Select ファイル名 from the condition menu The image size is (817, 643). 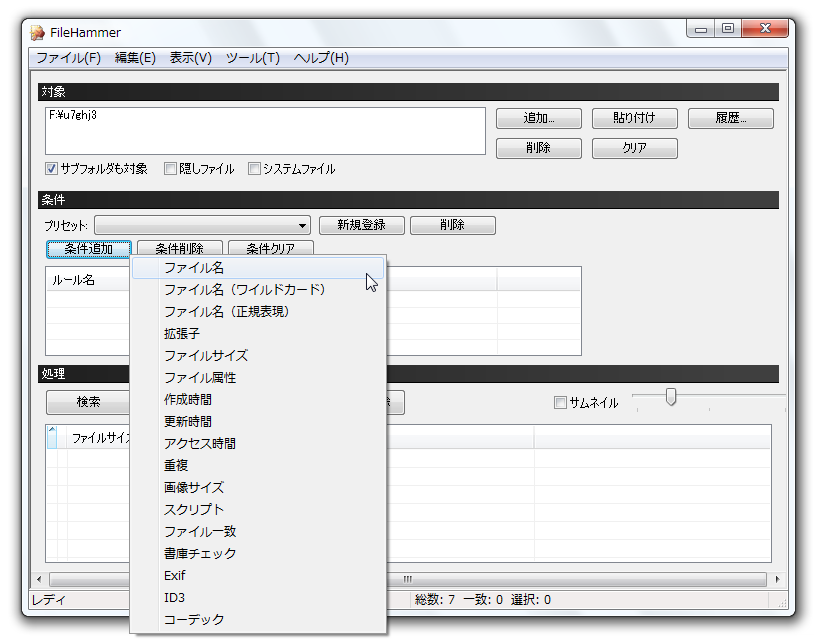(258, 268)
